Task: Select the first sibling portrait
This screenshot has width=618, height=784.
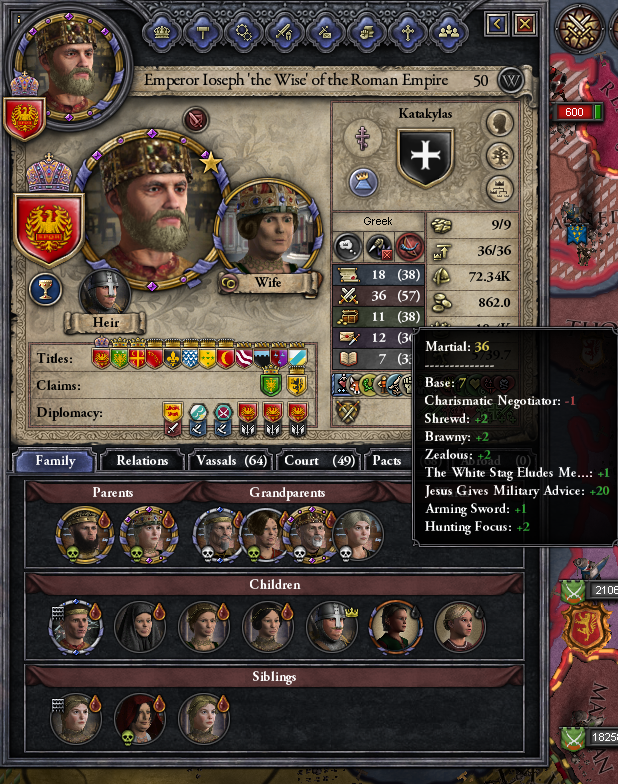Action: pyautogui.click(x=75, y=718)
